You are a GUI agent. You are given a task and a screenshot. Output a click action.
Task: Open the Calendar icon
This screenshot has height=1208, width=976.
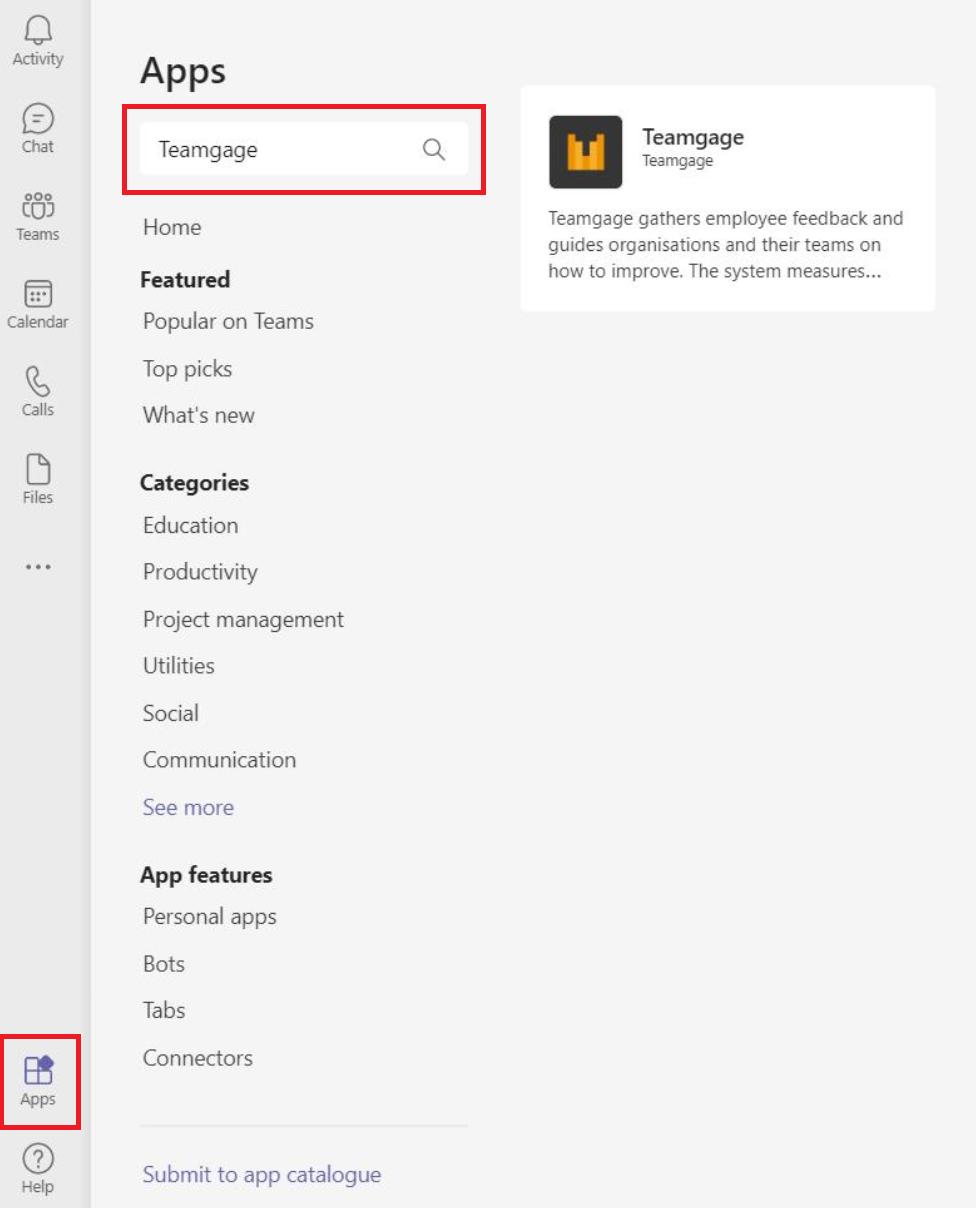(38, 294)
